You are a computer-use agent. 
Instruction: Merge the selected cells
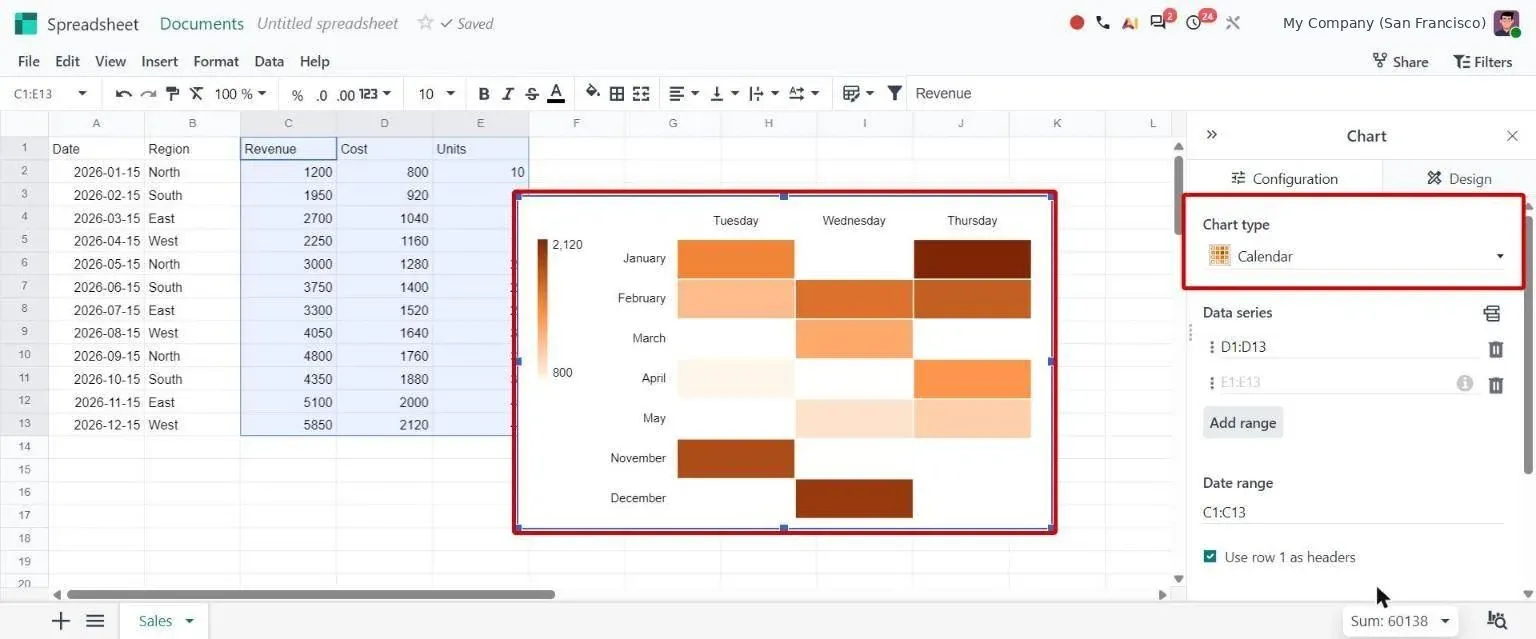coord(641,94)
